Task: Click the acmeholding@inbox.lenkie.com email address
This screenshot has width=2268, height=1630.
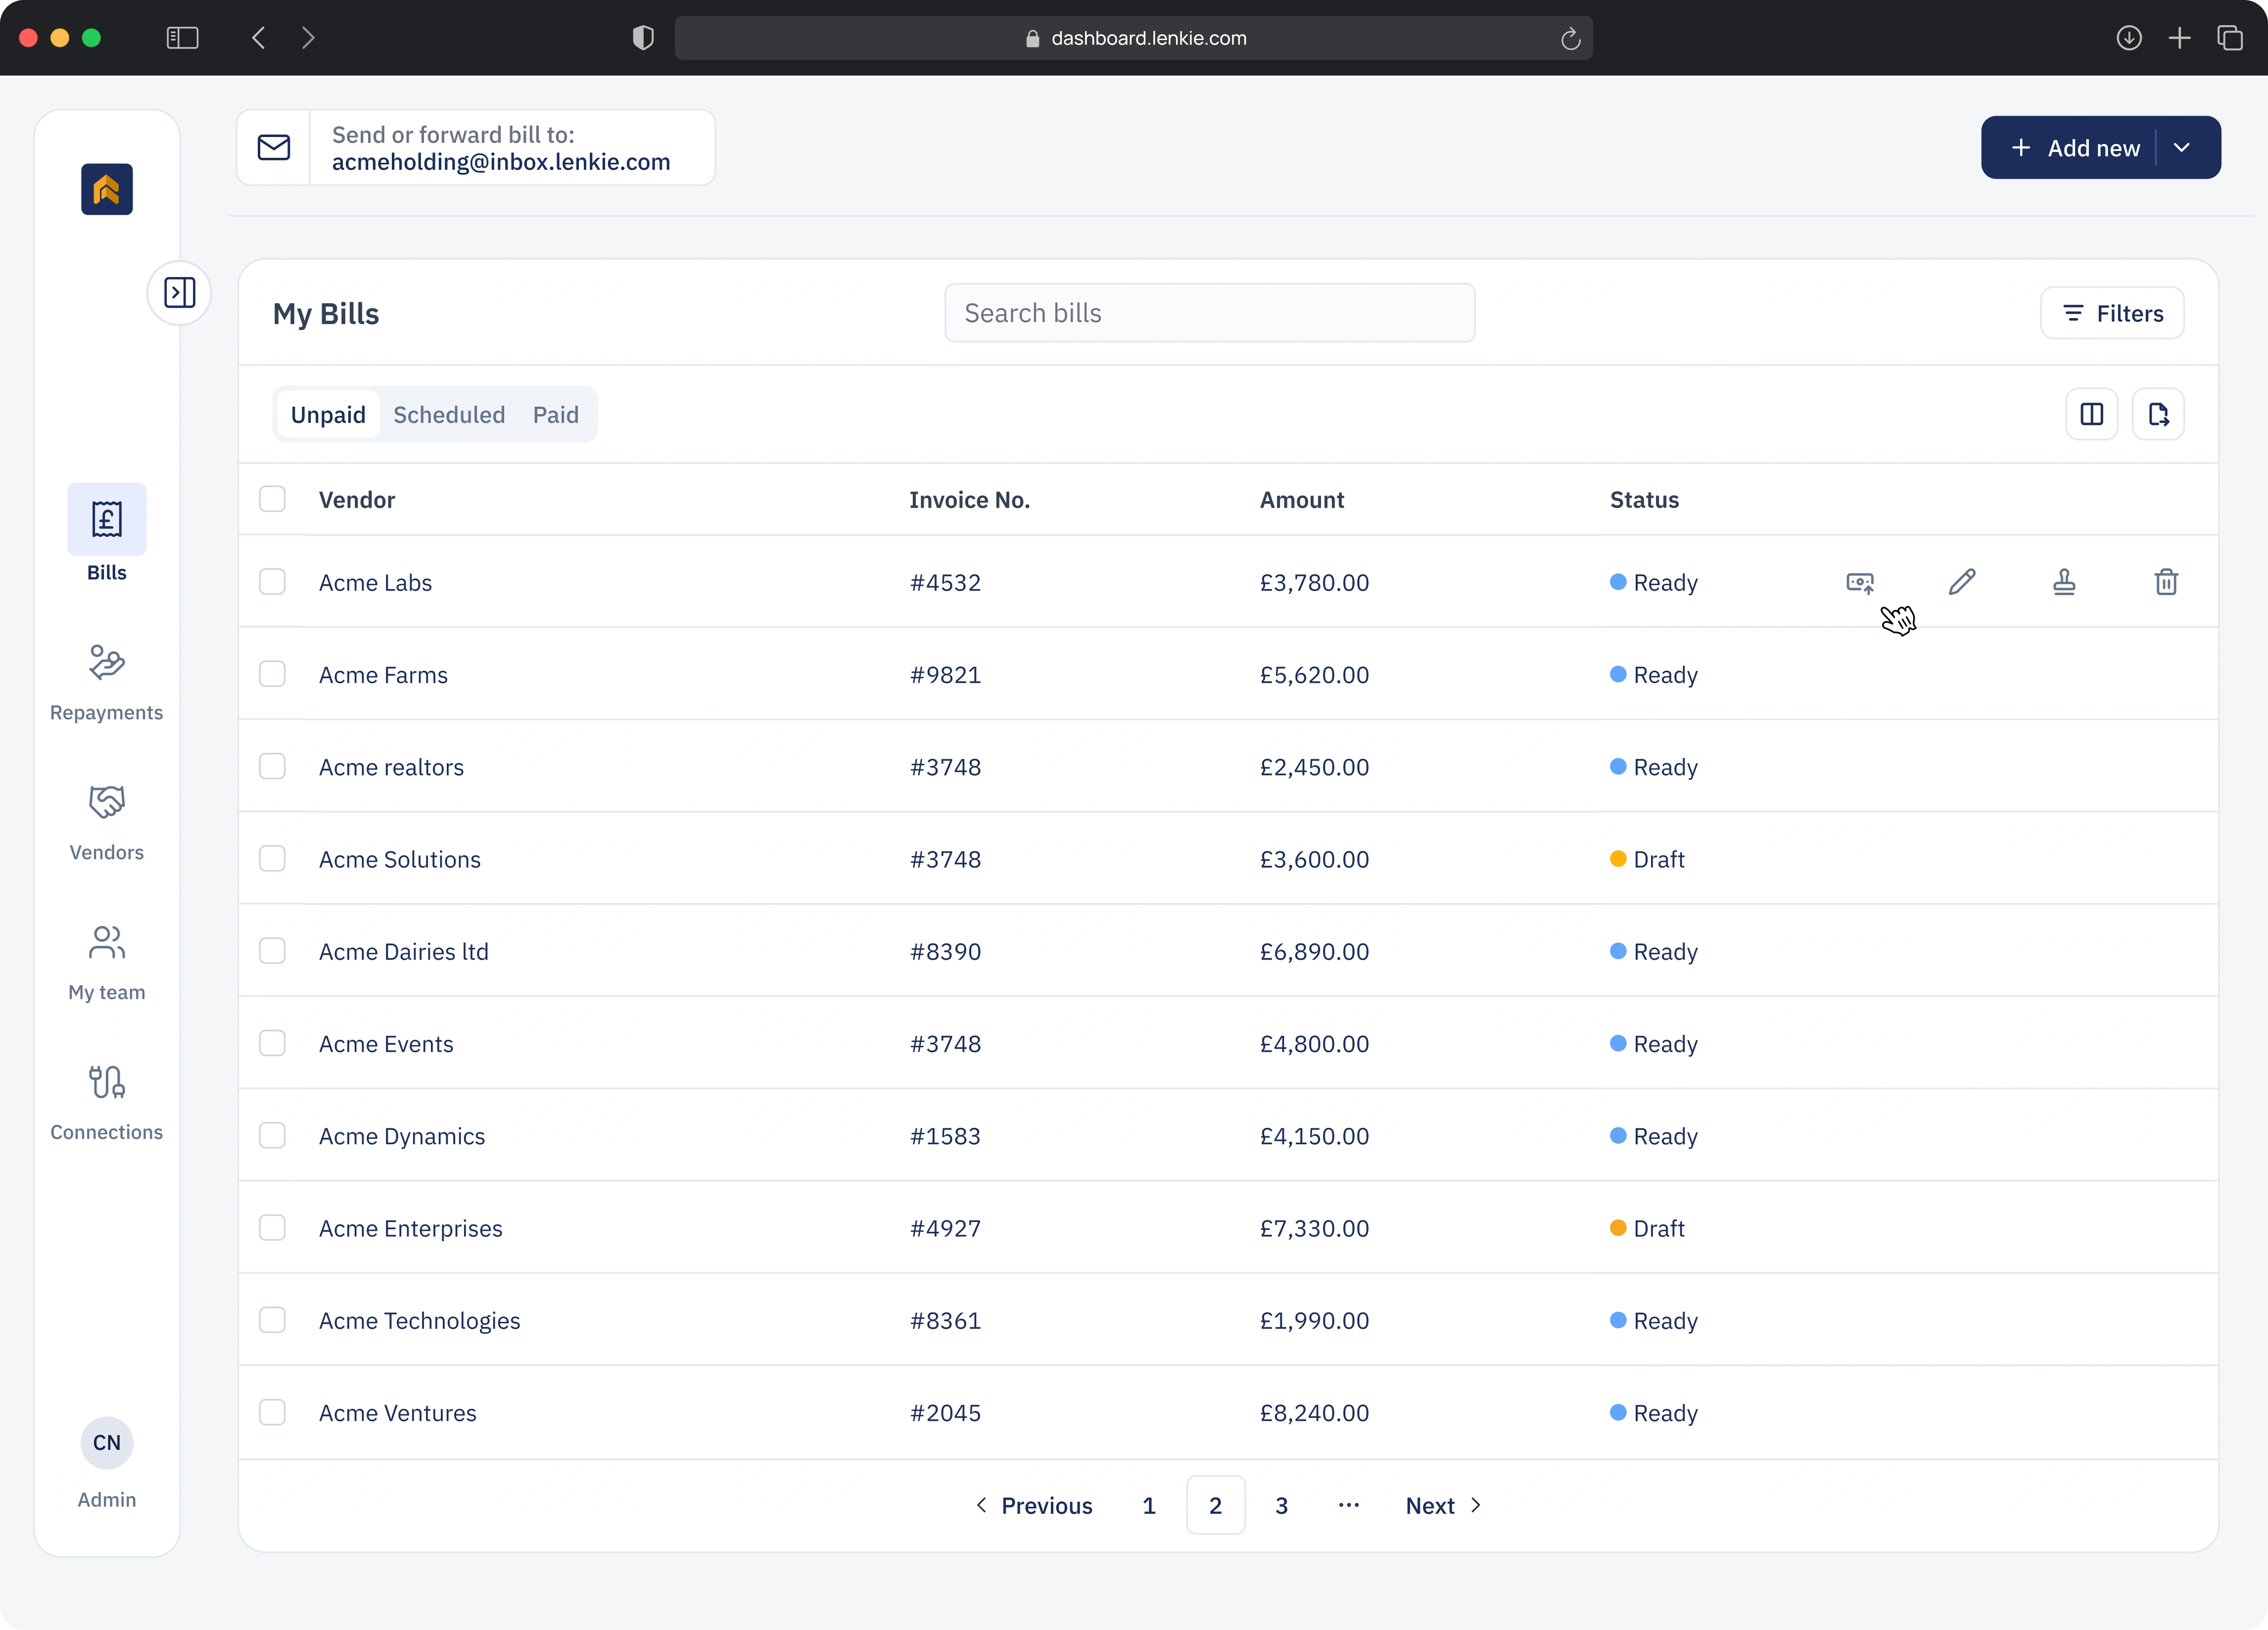Action: point(501,162)
